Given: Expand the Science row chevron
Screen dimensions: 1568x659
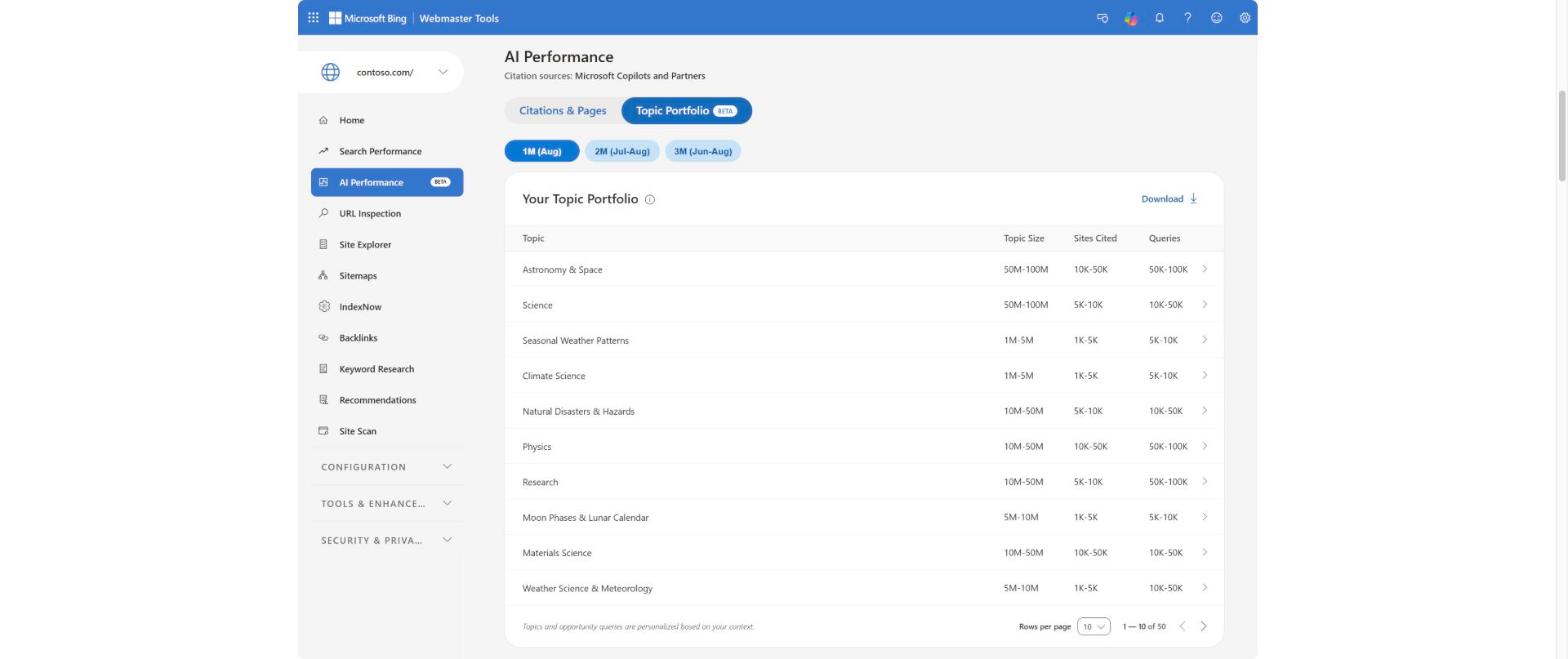Looking at the screenshot, I should [x=1205, y=304].
